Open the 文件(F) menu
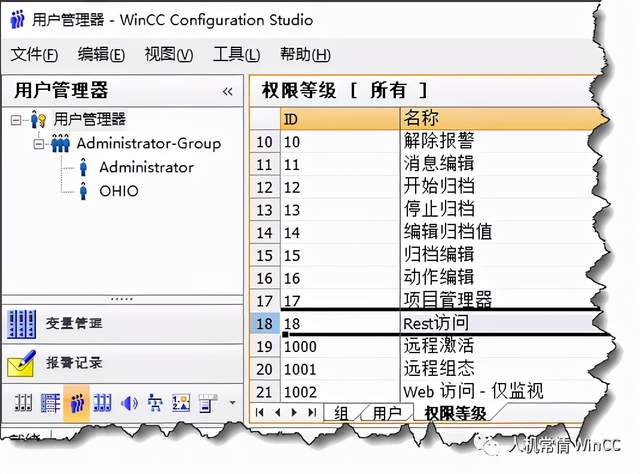The height and width of the screenshot is (474, 640). click(x=34, y=54)
